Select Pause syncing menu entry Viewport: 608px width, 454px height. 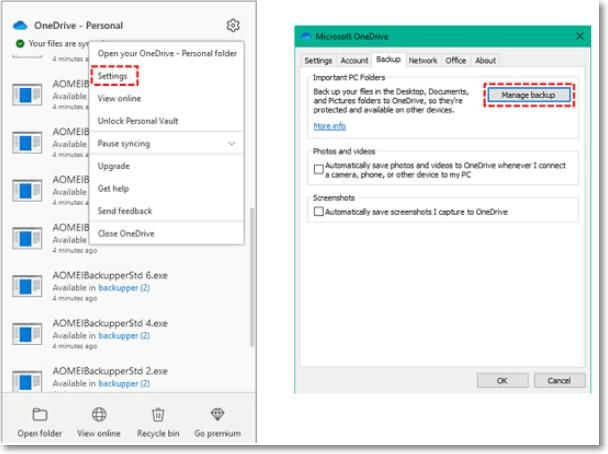pos(167,143)
